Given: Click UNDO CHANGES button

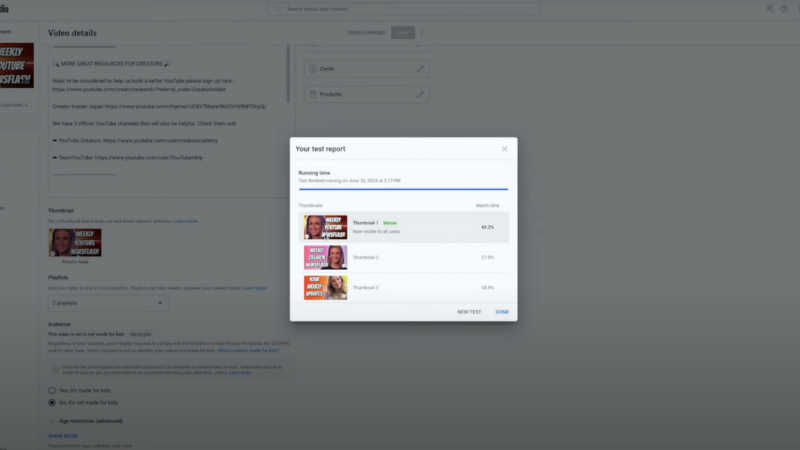Looking at the screenshot, I should click(x=366, y=33).
